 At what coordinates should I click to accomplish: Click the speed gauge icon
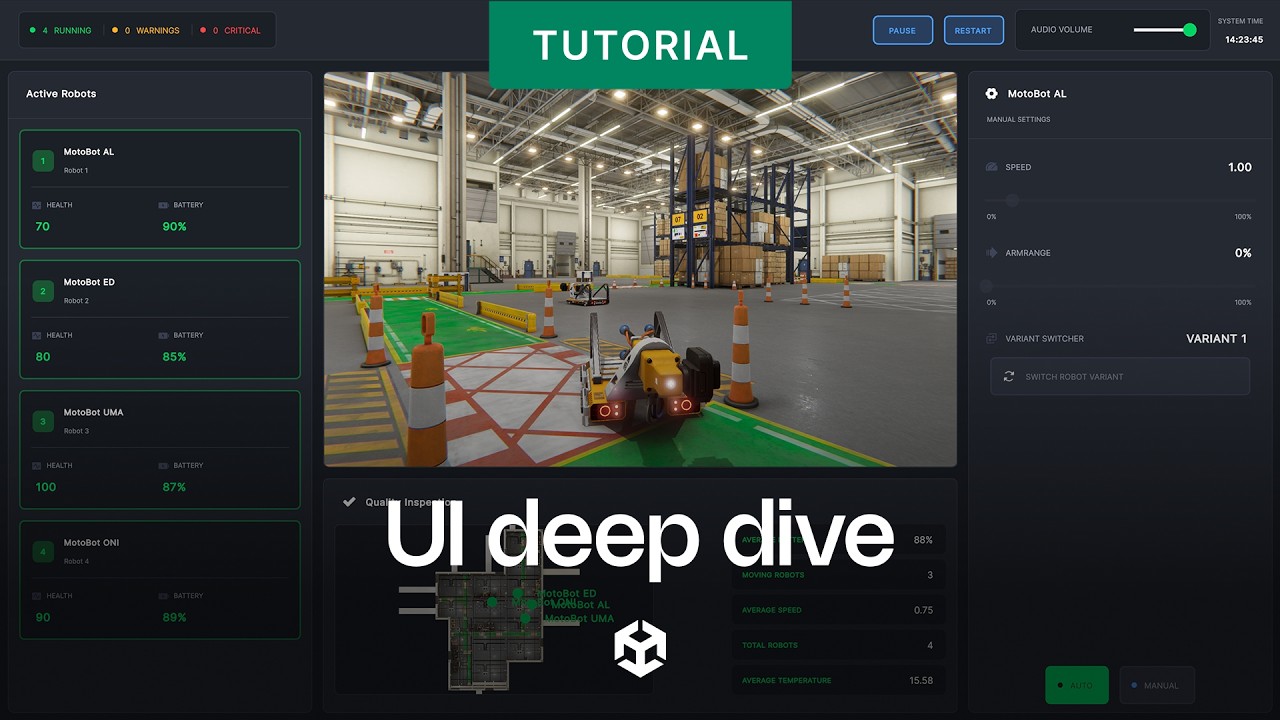tap(992, 167)
